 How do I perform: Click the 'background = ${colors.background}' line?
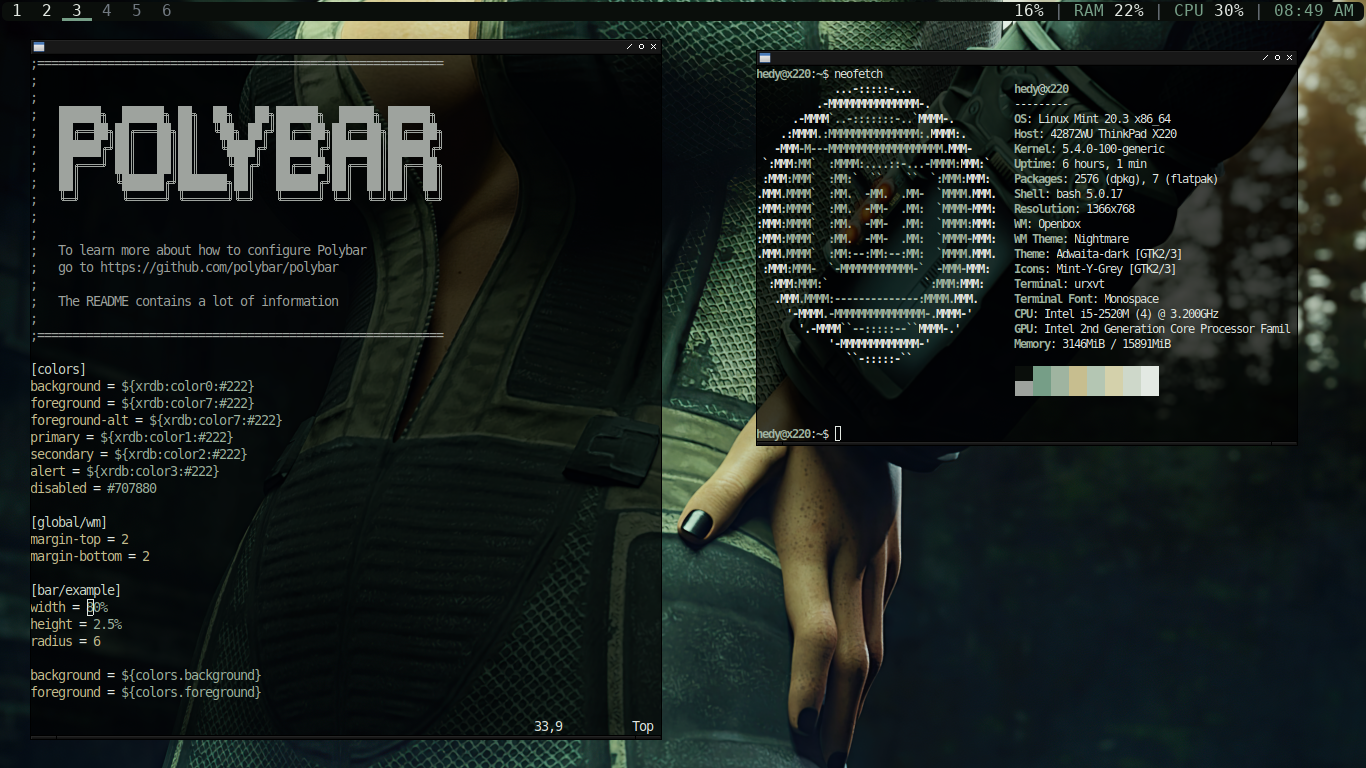coord(146,675)
